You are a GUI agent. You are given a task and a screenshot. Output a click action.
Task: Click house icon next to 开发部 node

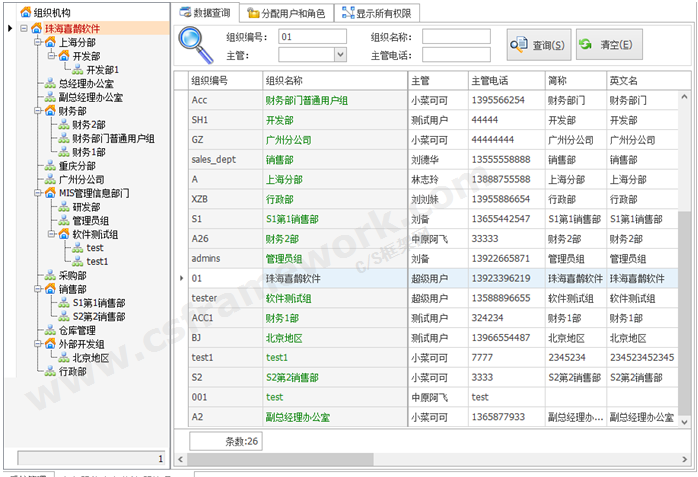pyautogui.click(x=64, y=56)
